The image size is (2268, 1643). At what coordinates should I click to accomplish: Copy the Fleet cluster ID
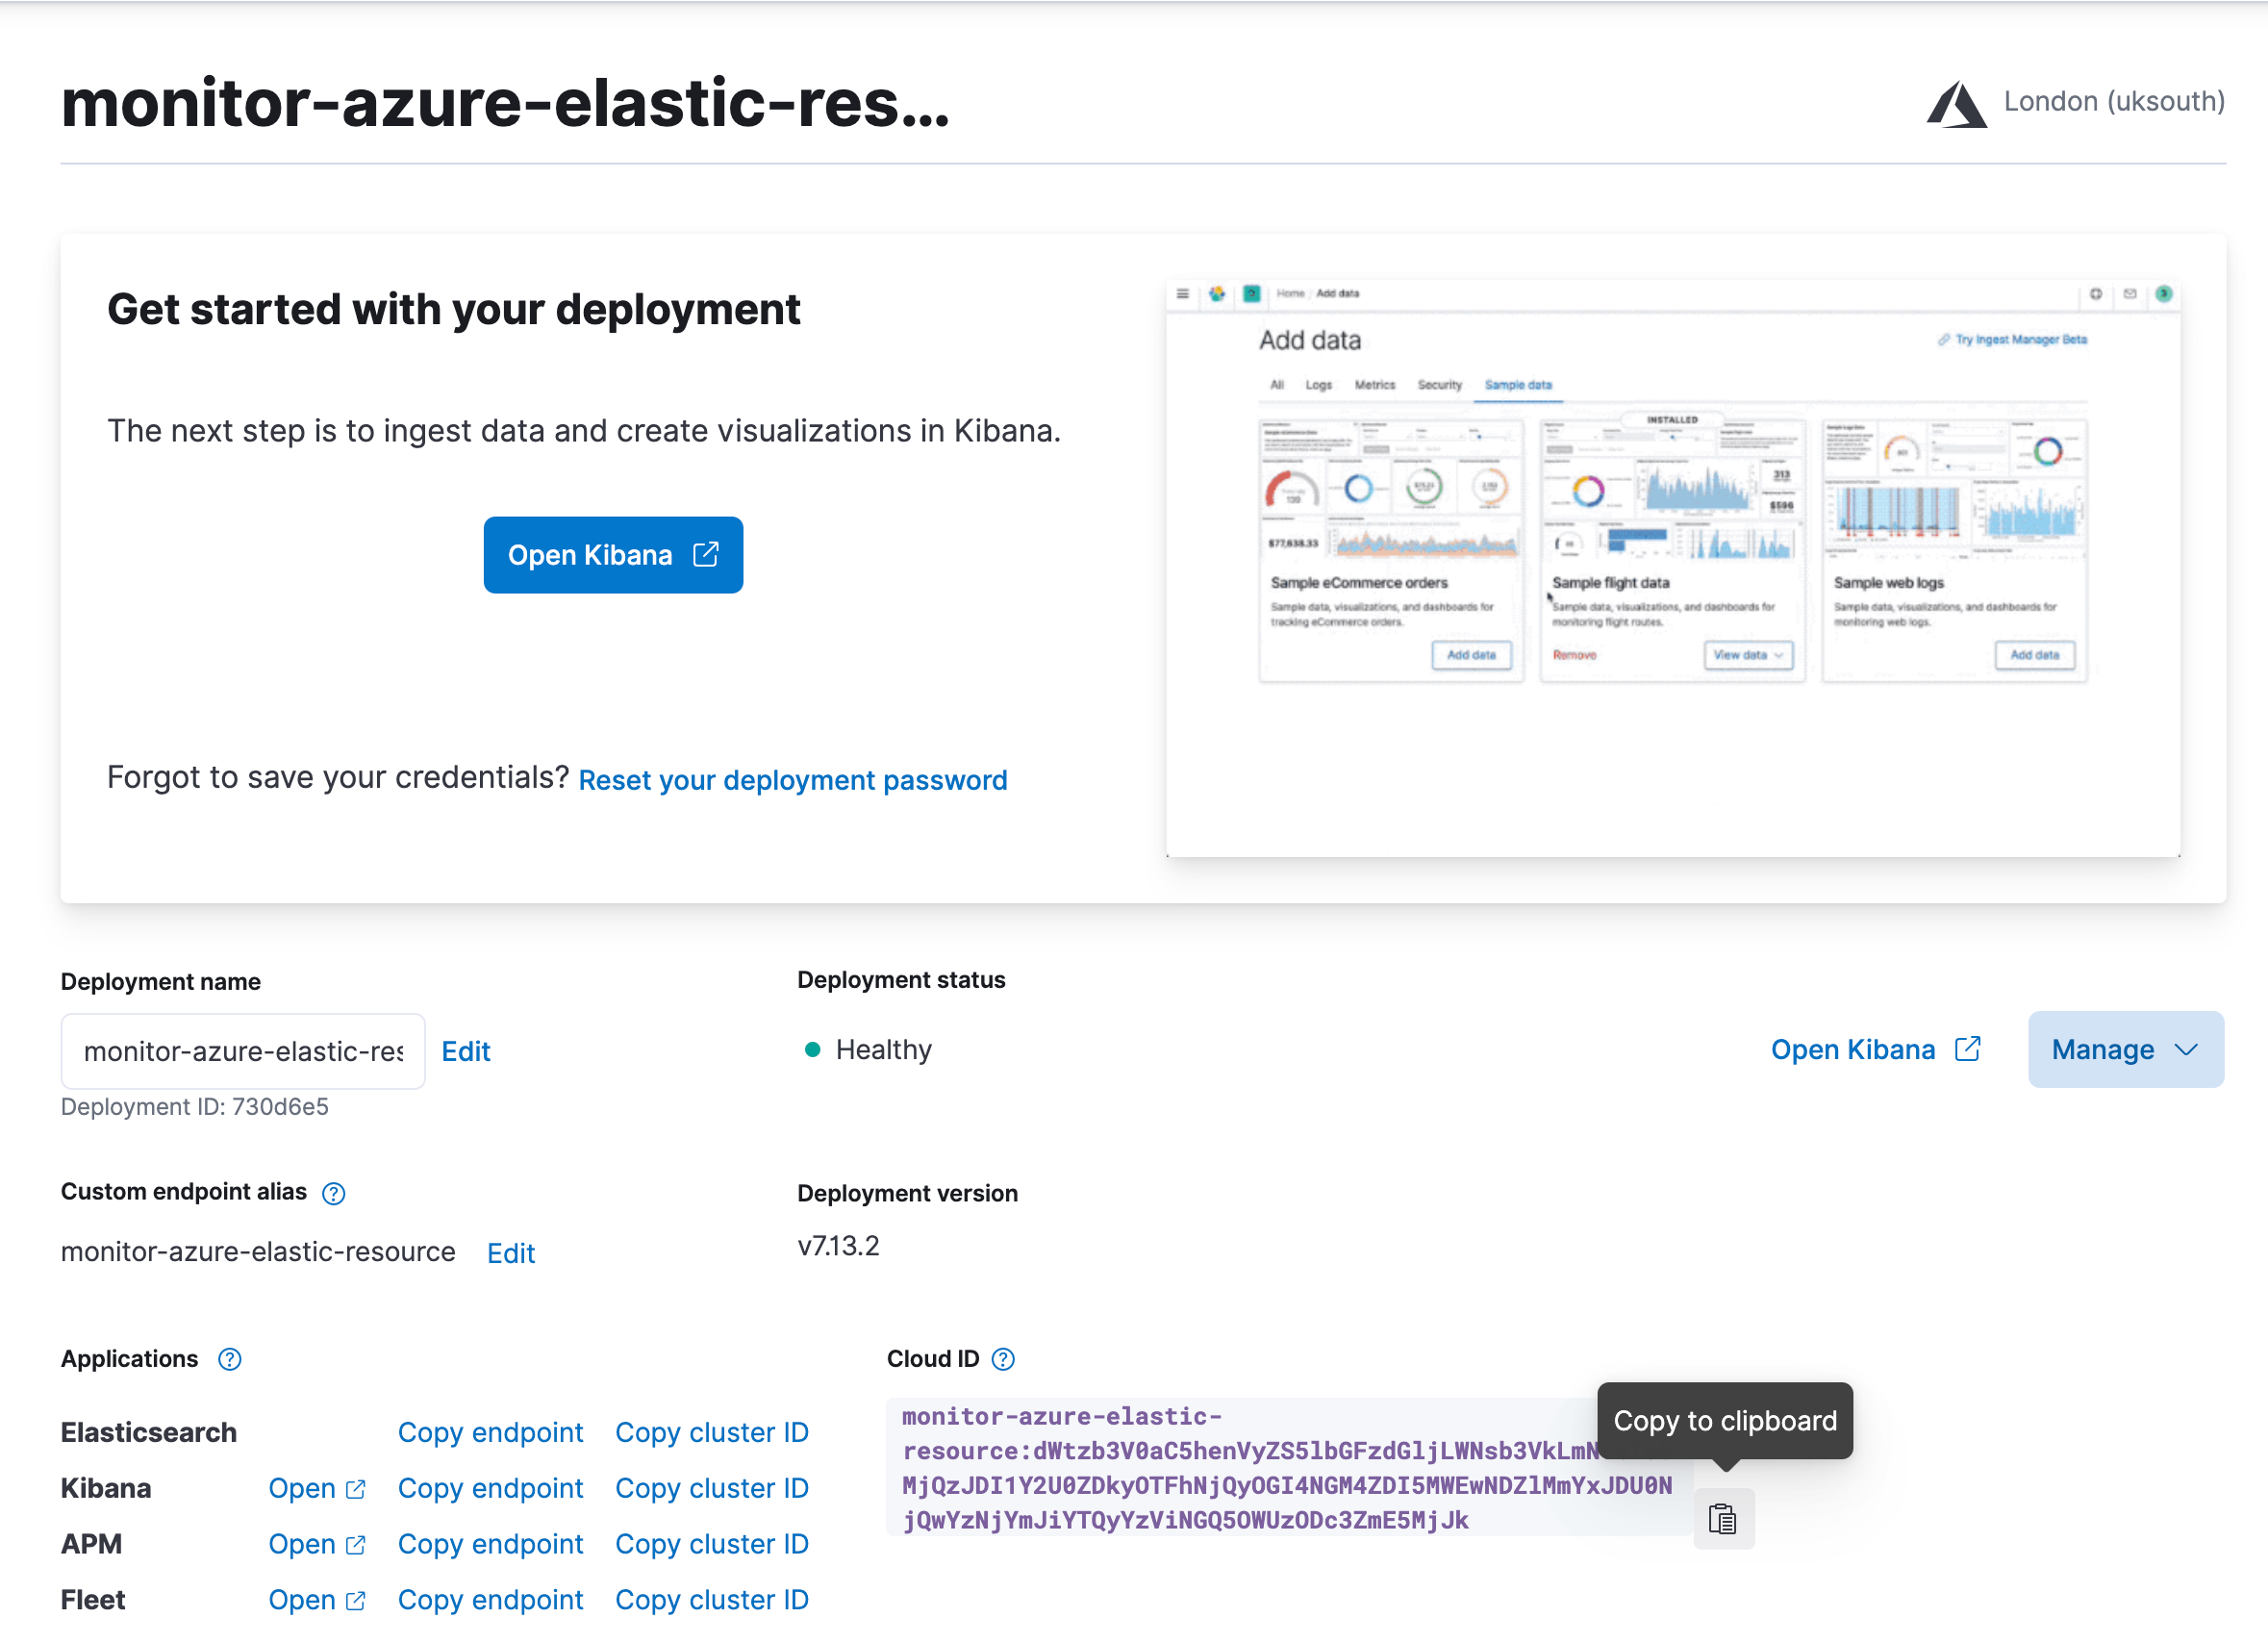(711, 1600)
